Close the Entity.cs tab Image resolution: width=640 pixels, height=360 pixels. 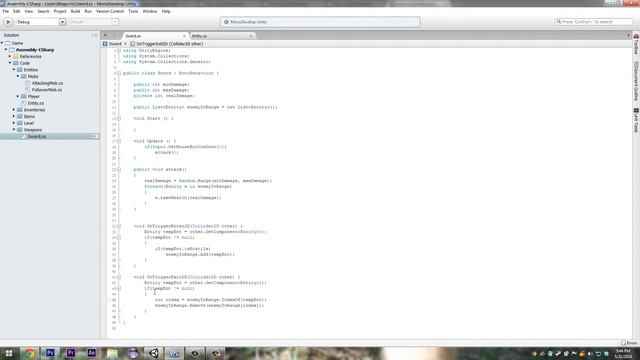pyautogui.click(x=251, y=36)
